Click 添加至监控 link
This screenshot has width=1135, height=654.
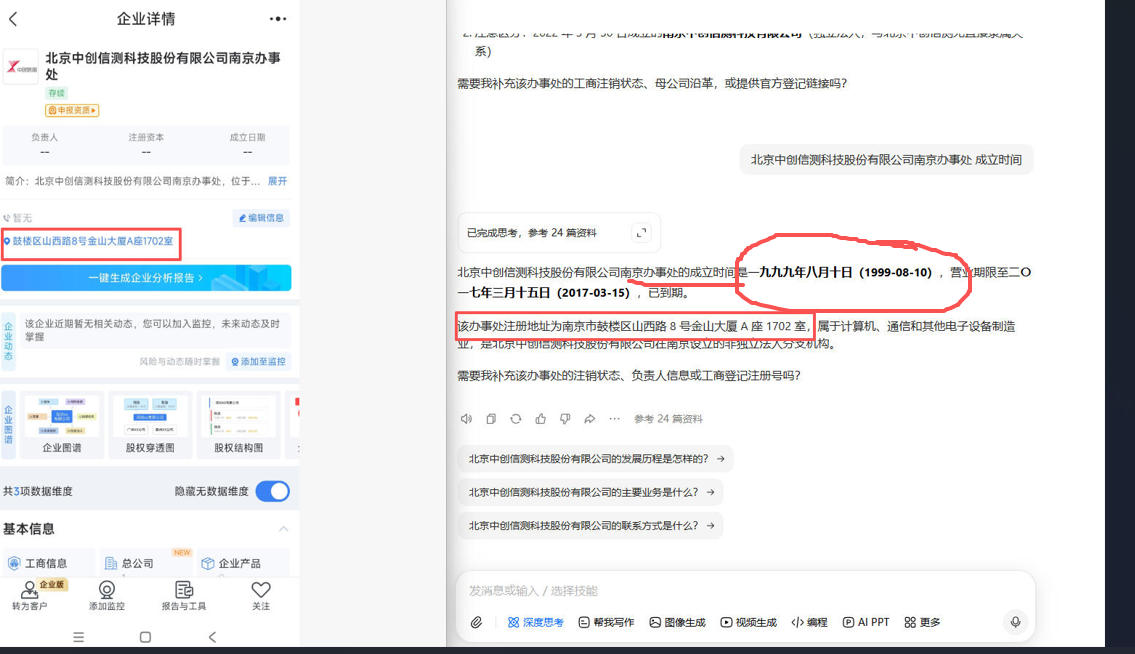(258, 361)
